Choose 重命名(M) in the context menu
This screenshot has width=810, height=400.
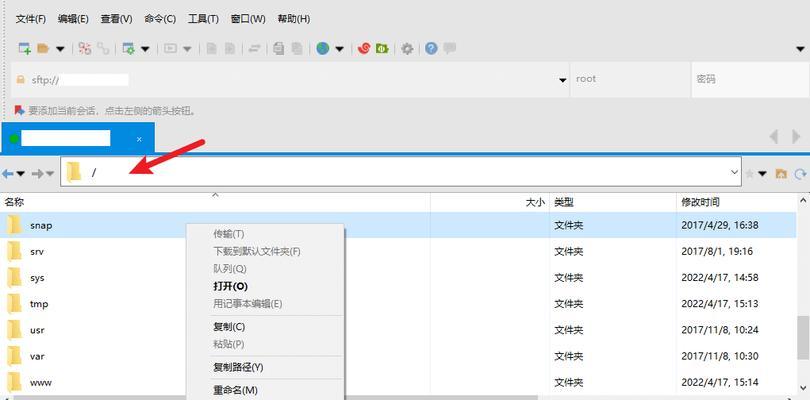click(x=265, y=390)
